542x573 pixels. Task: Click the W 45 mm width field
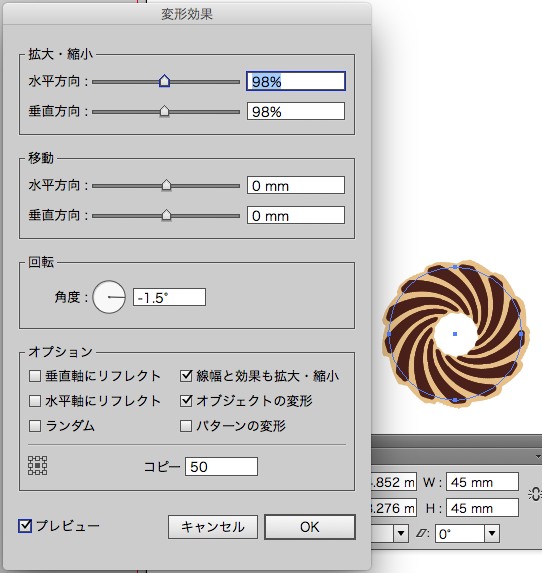[482, 482]
